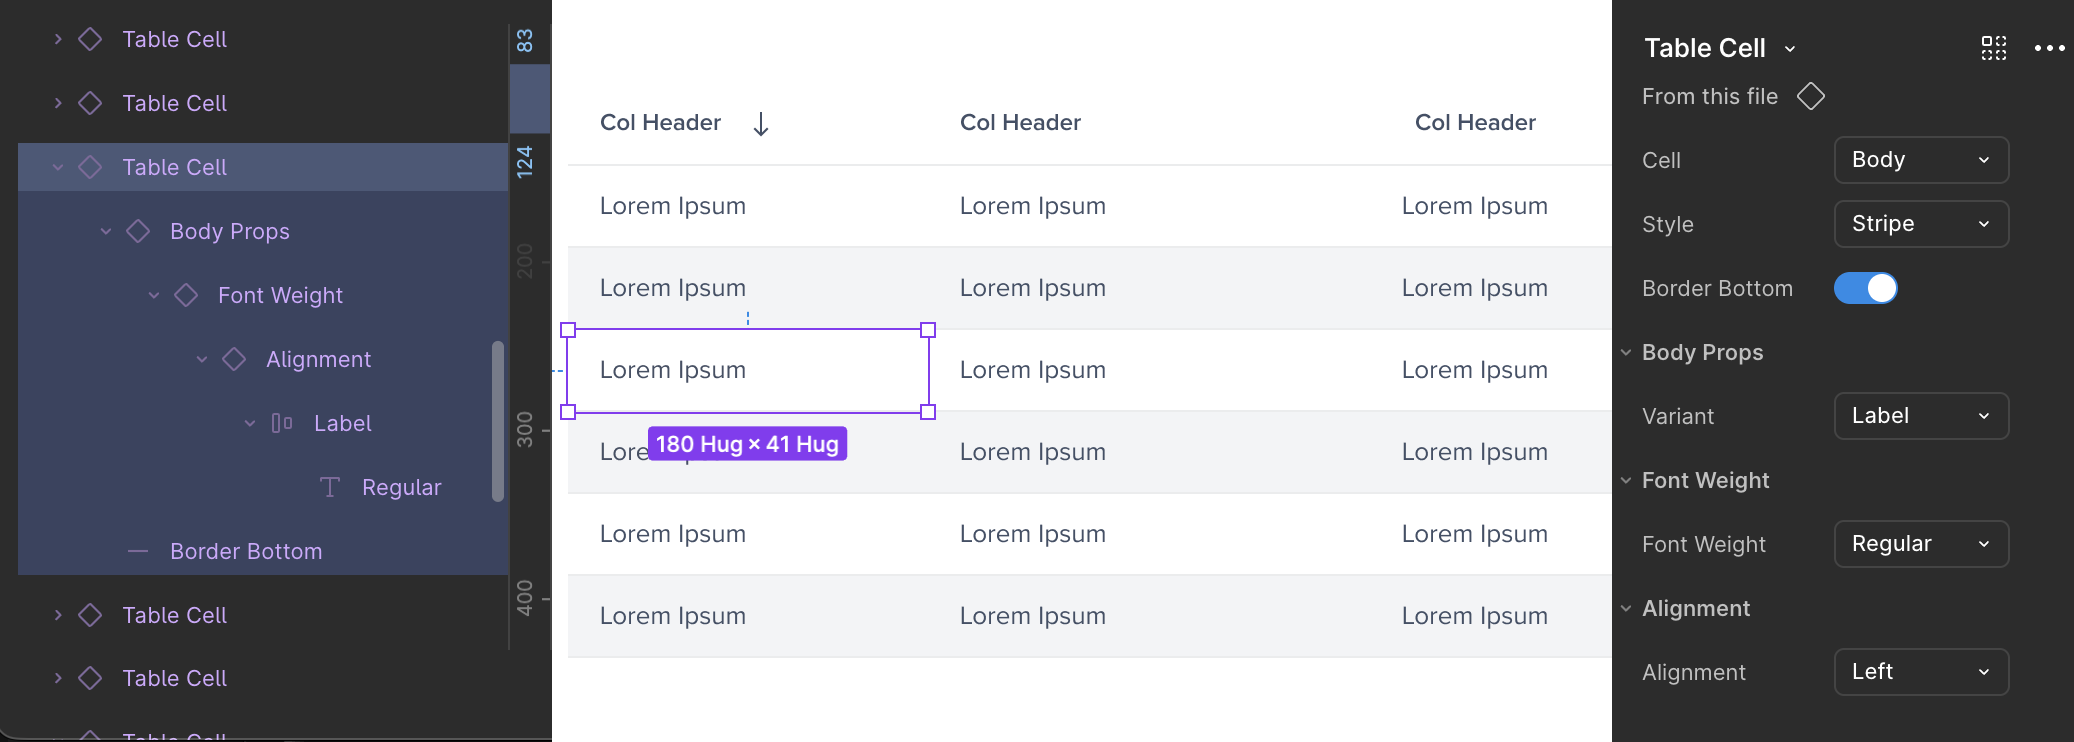Open the Alignment dropdown showing Left
This screenshot has height=742, width=2074.
[x=1921, y=672]
